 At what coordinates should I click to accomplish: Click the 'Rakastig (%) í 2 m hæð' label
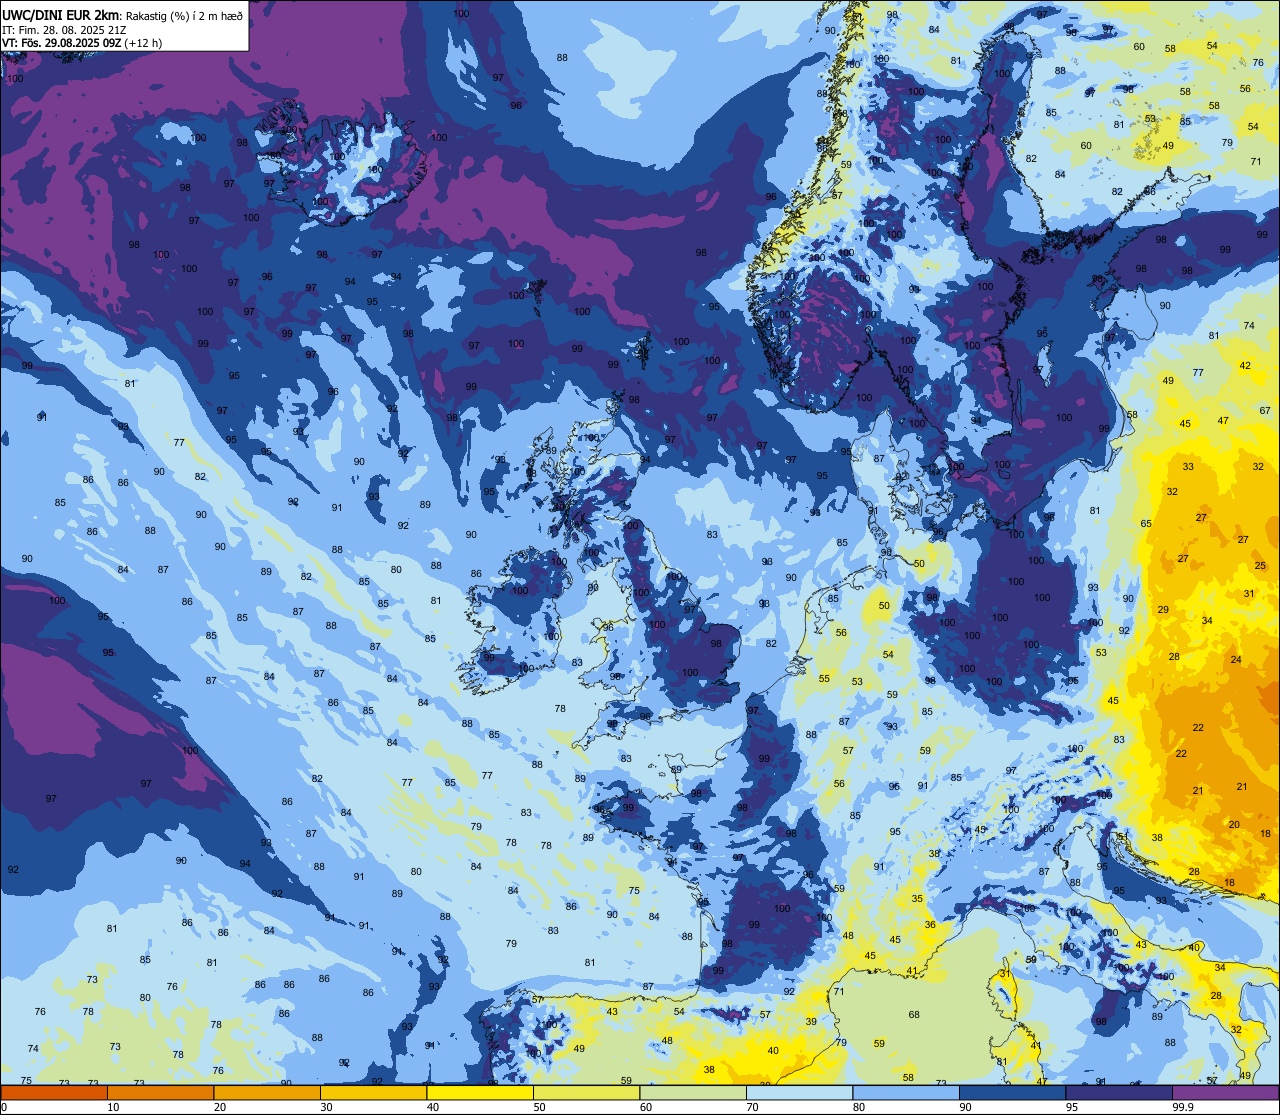click(184, 14)
